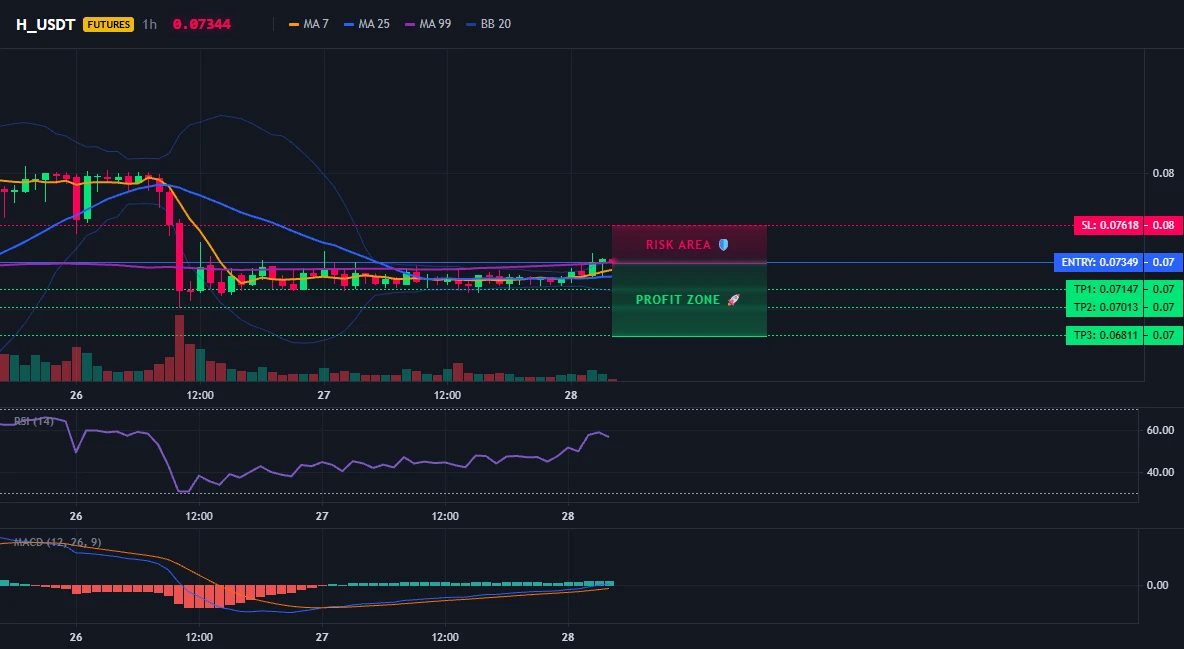This screenshot has width=1184, height=649.
Task: Click the TP1: 0.07147 price tag
Action: coord(1105,289)
